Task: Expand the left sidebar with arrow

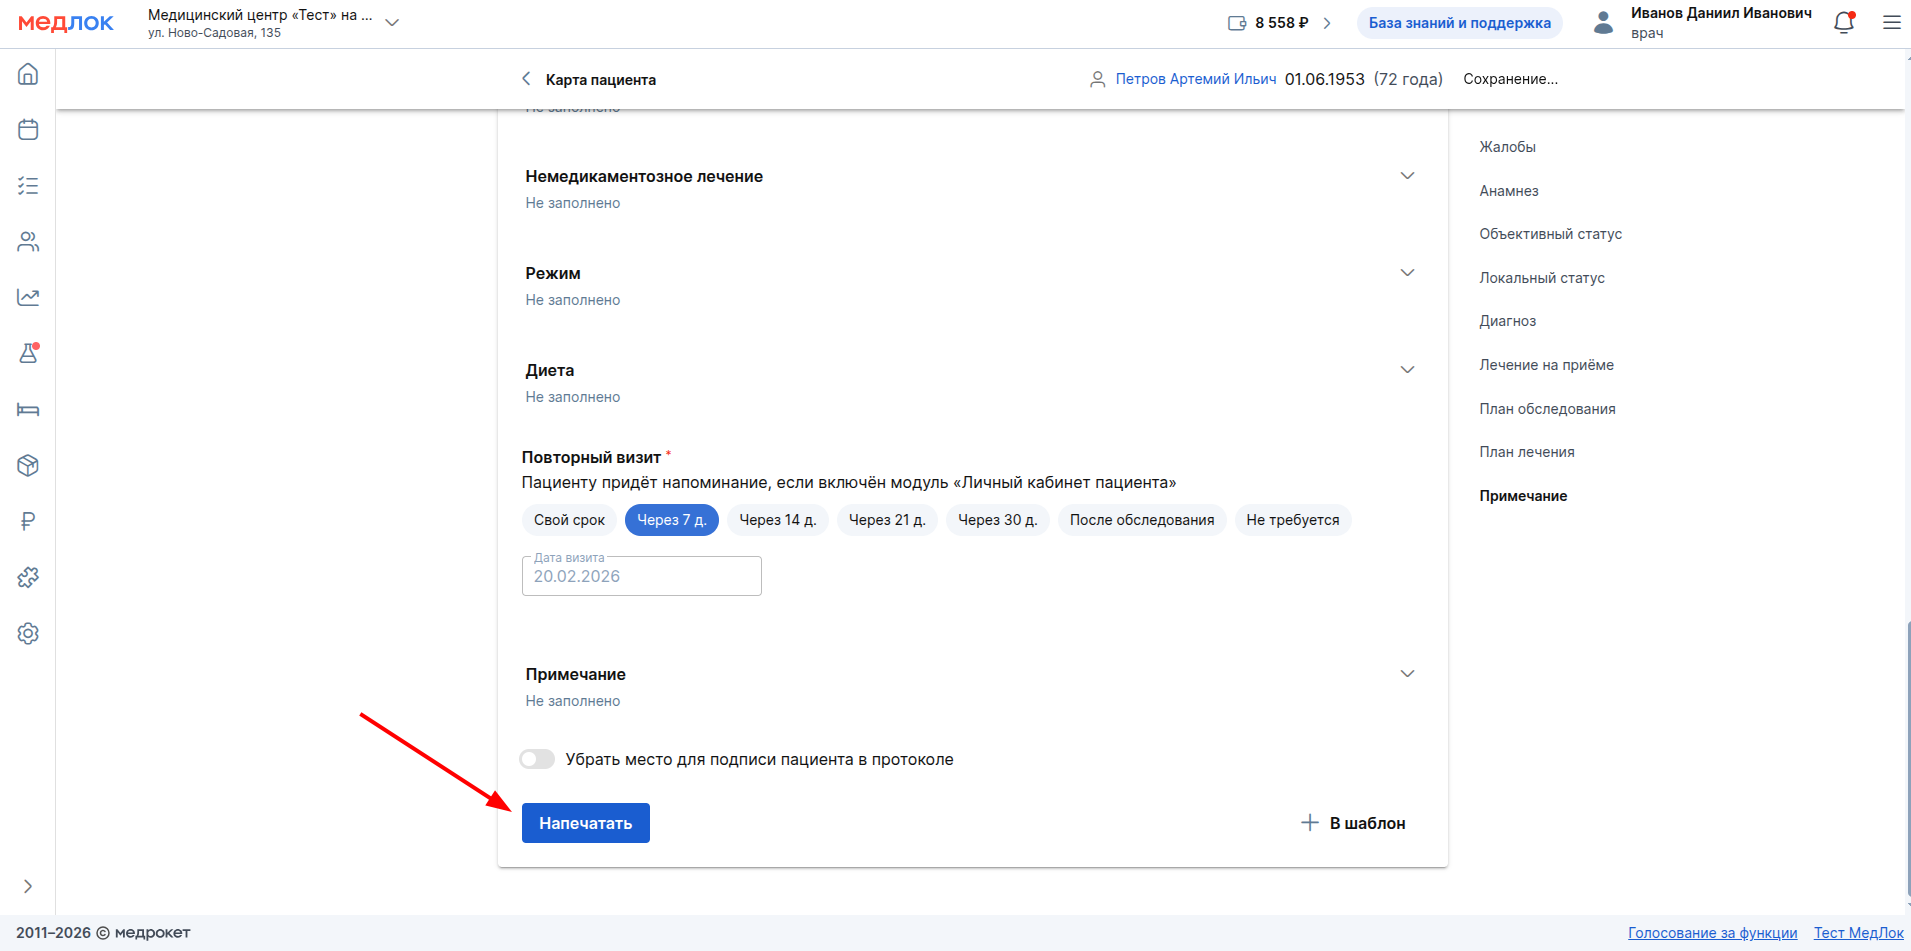Action: [x=28, y=886]
